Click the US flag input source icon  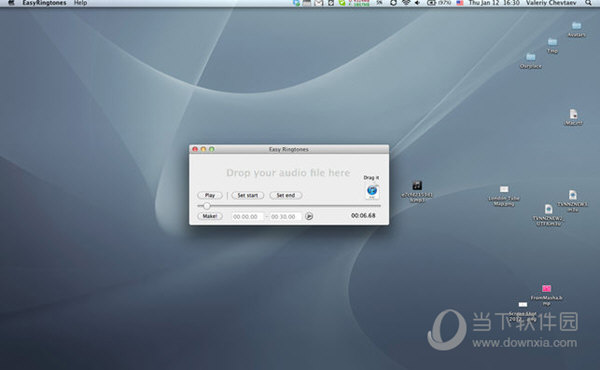460,3
